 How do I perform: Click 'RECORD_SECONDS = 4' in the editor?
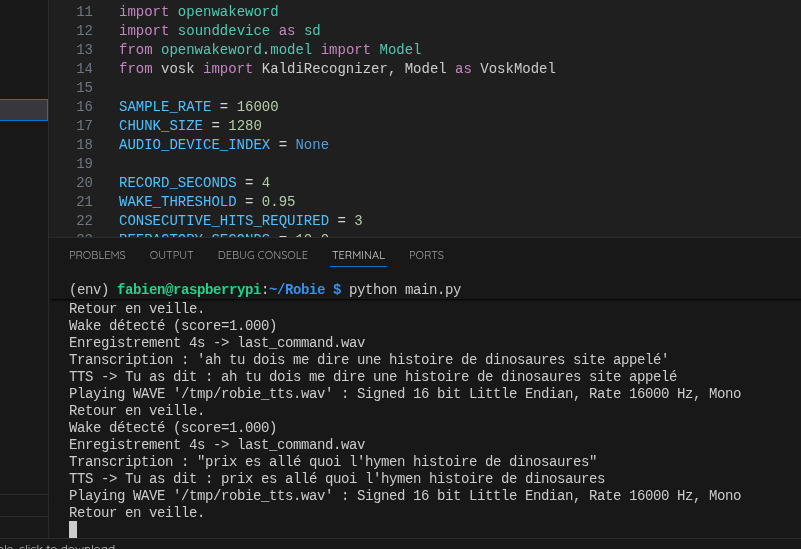point(194,183)
